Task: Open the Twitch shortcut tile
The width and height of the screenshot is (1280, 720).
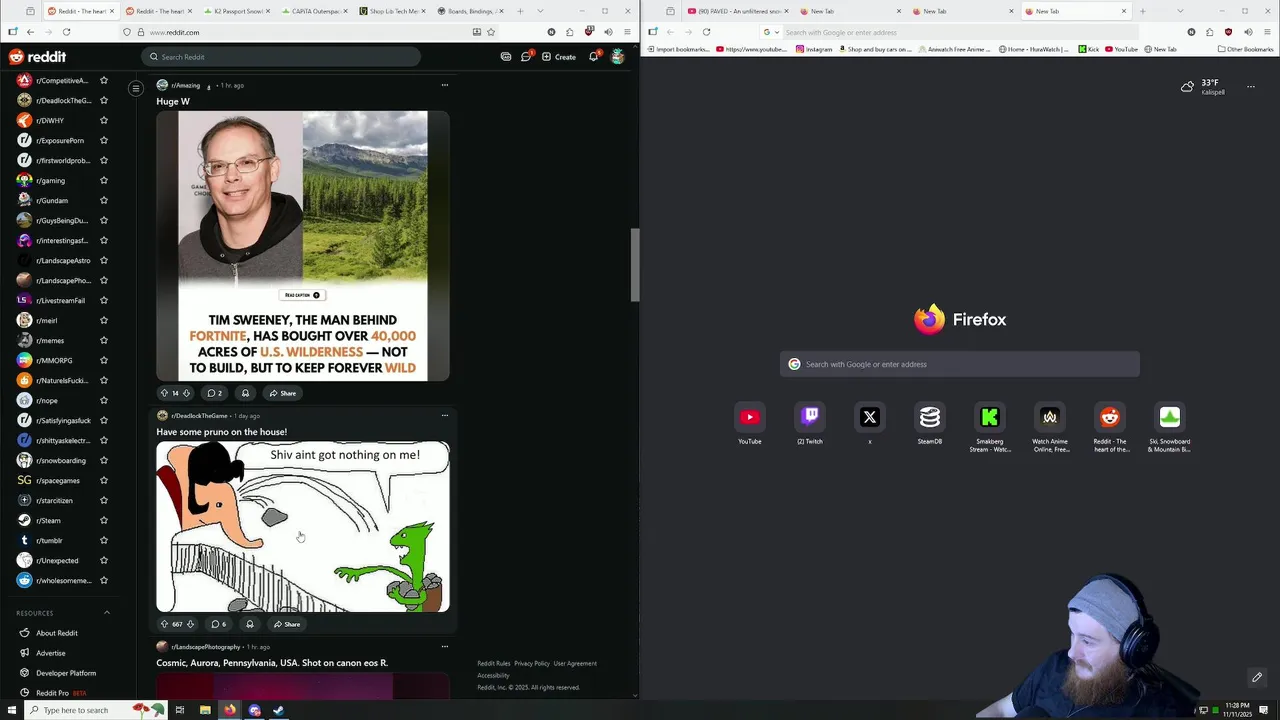Action: pos(810,417)
